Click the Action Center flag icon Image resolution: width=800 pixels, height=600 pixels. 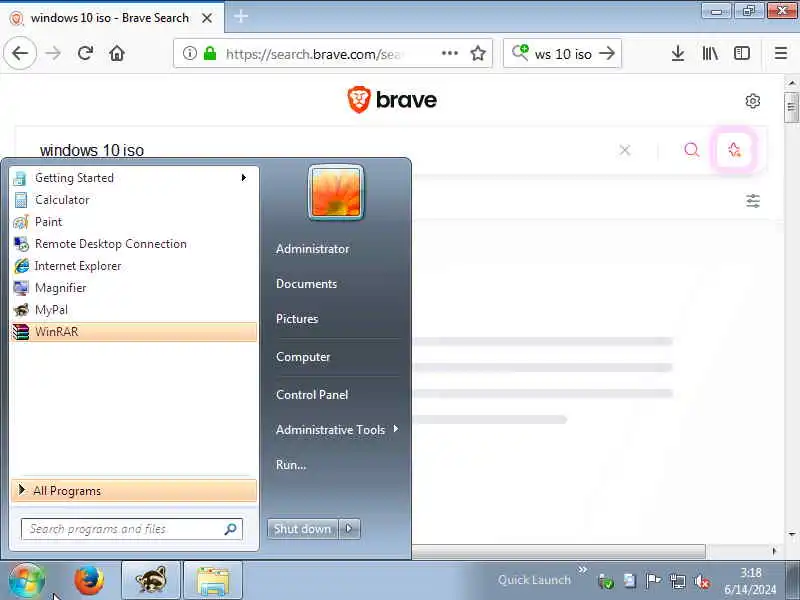point(653,581)
